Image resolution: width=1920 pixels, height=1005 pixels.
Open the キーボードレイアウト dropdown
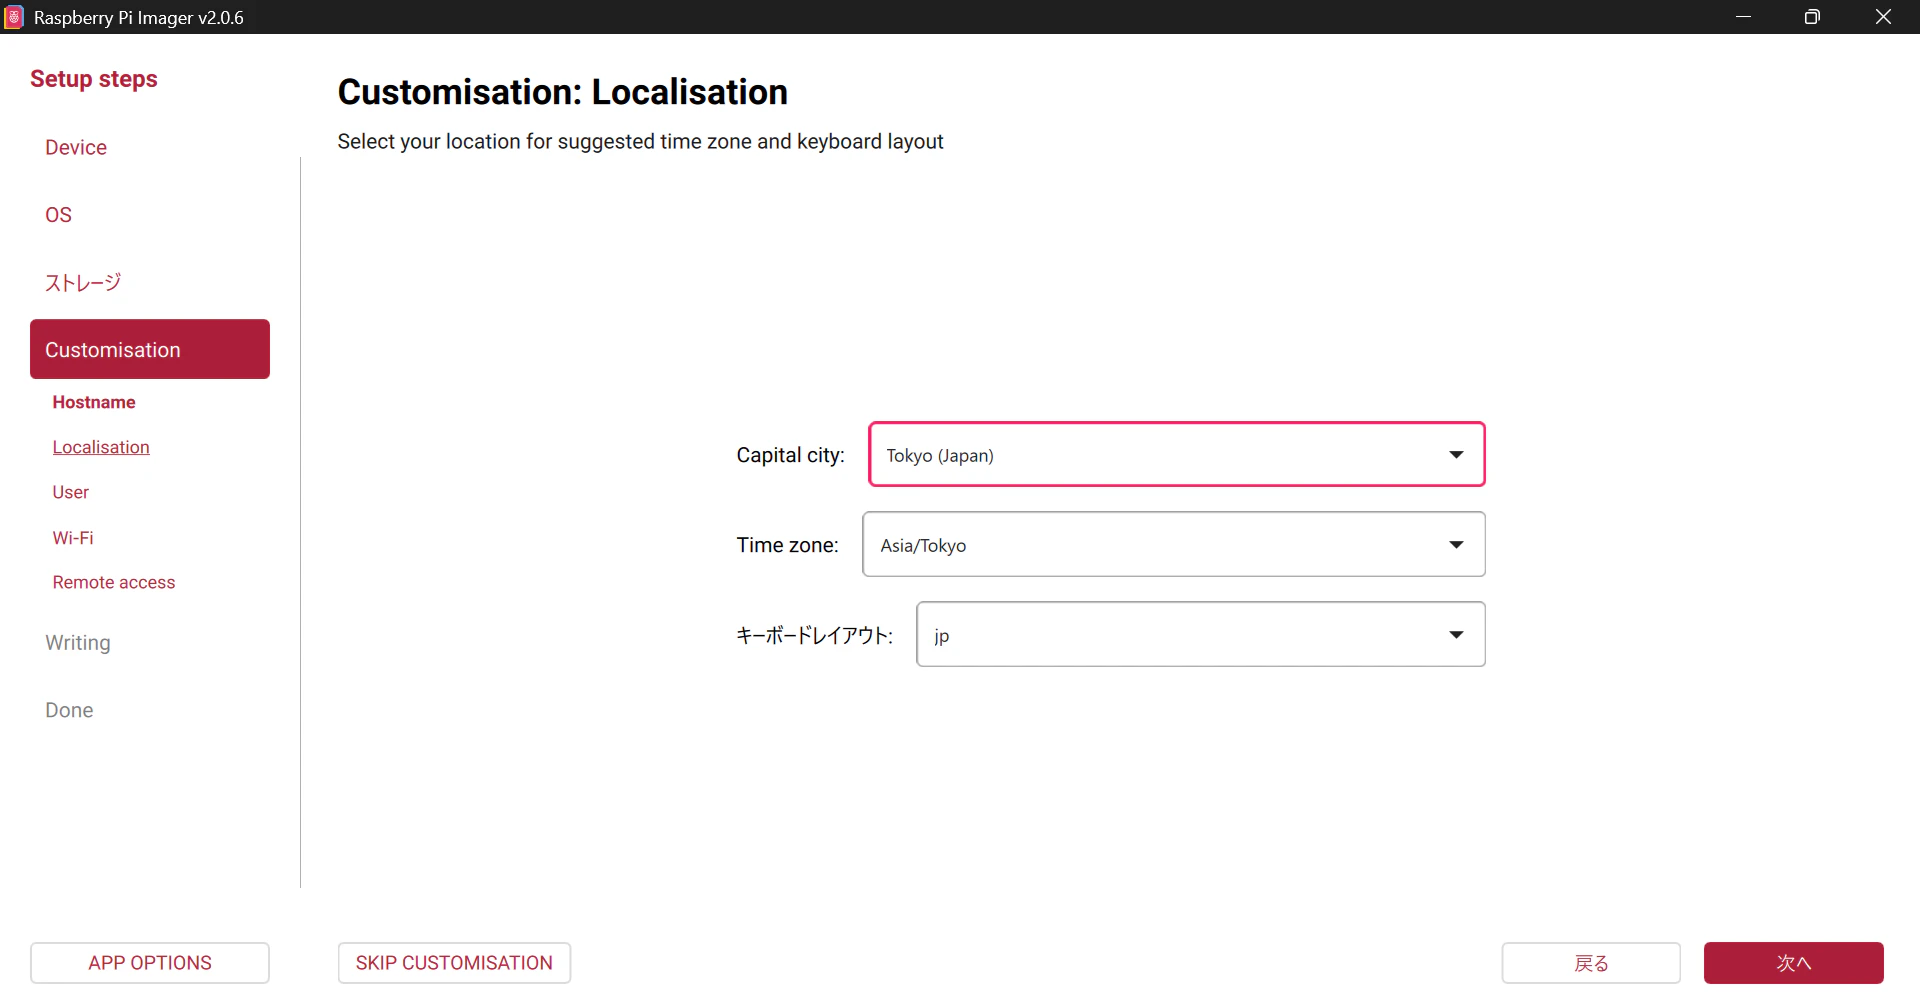[1201, 635]
